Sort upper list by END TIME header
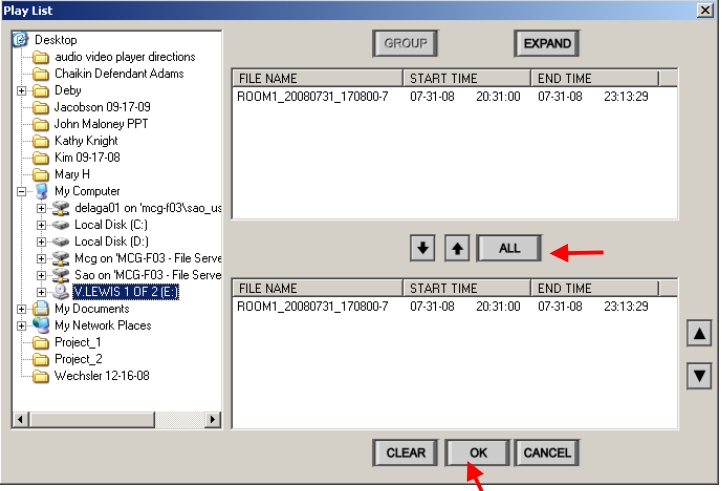The image size is (722, 491). coord(594,78)
